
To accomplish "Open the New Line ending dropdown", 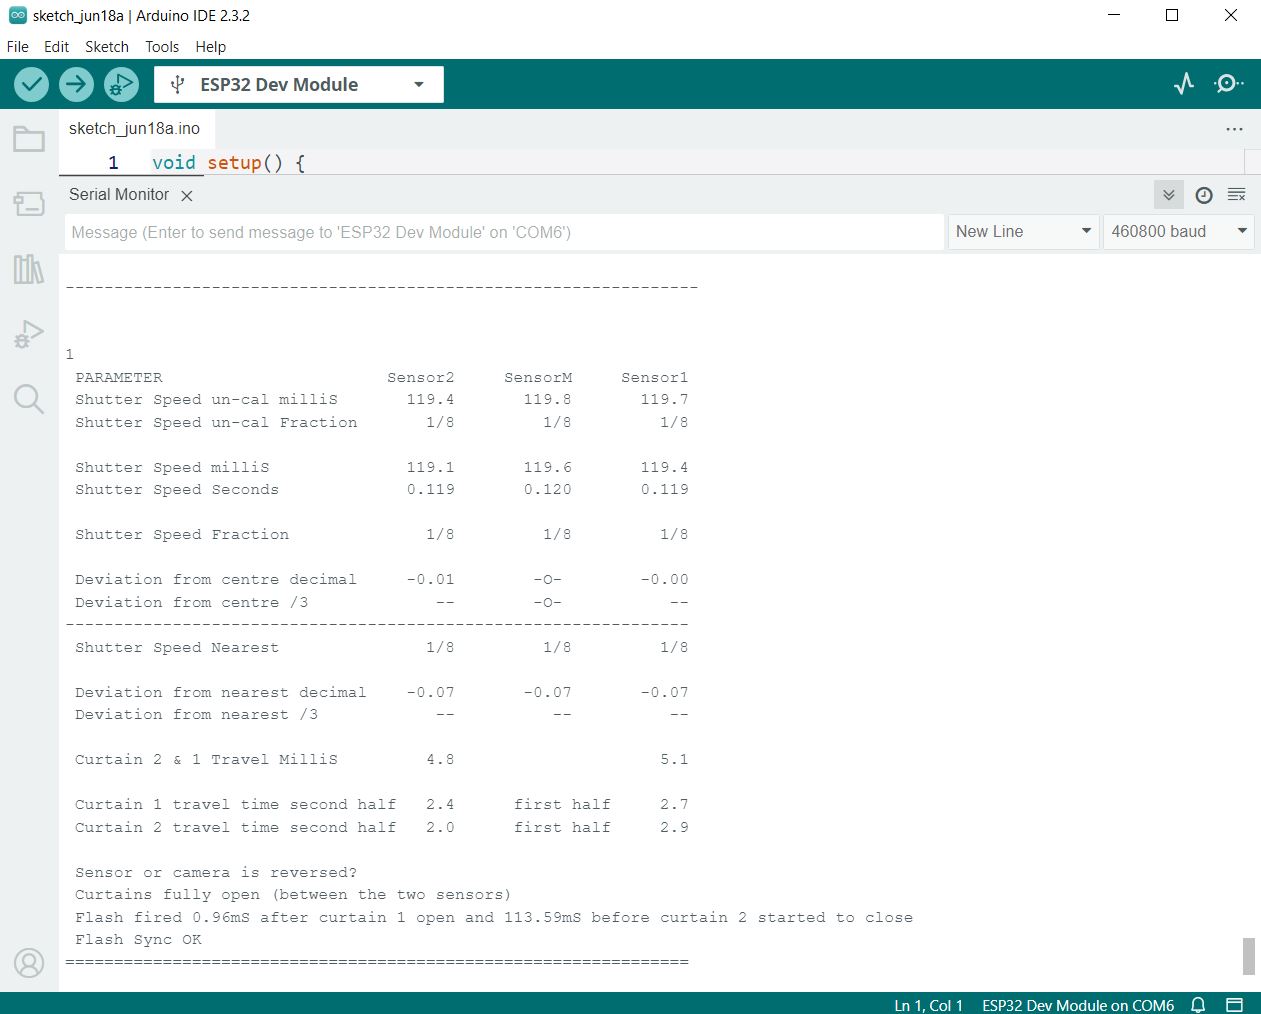I will click(1023, 232).
